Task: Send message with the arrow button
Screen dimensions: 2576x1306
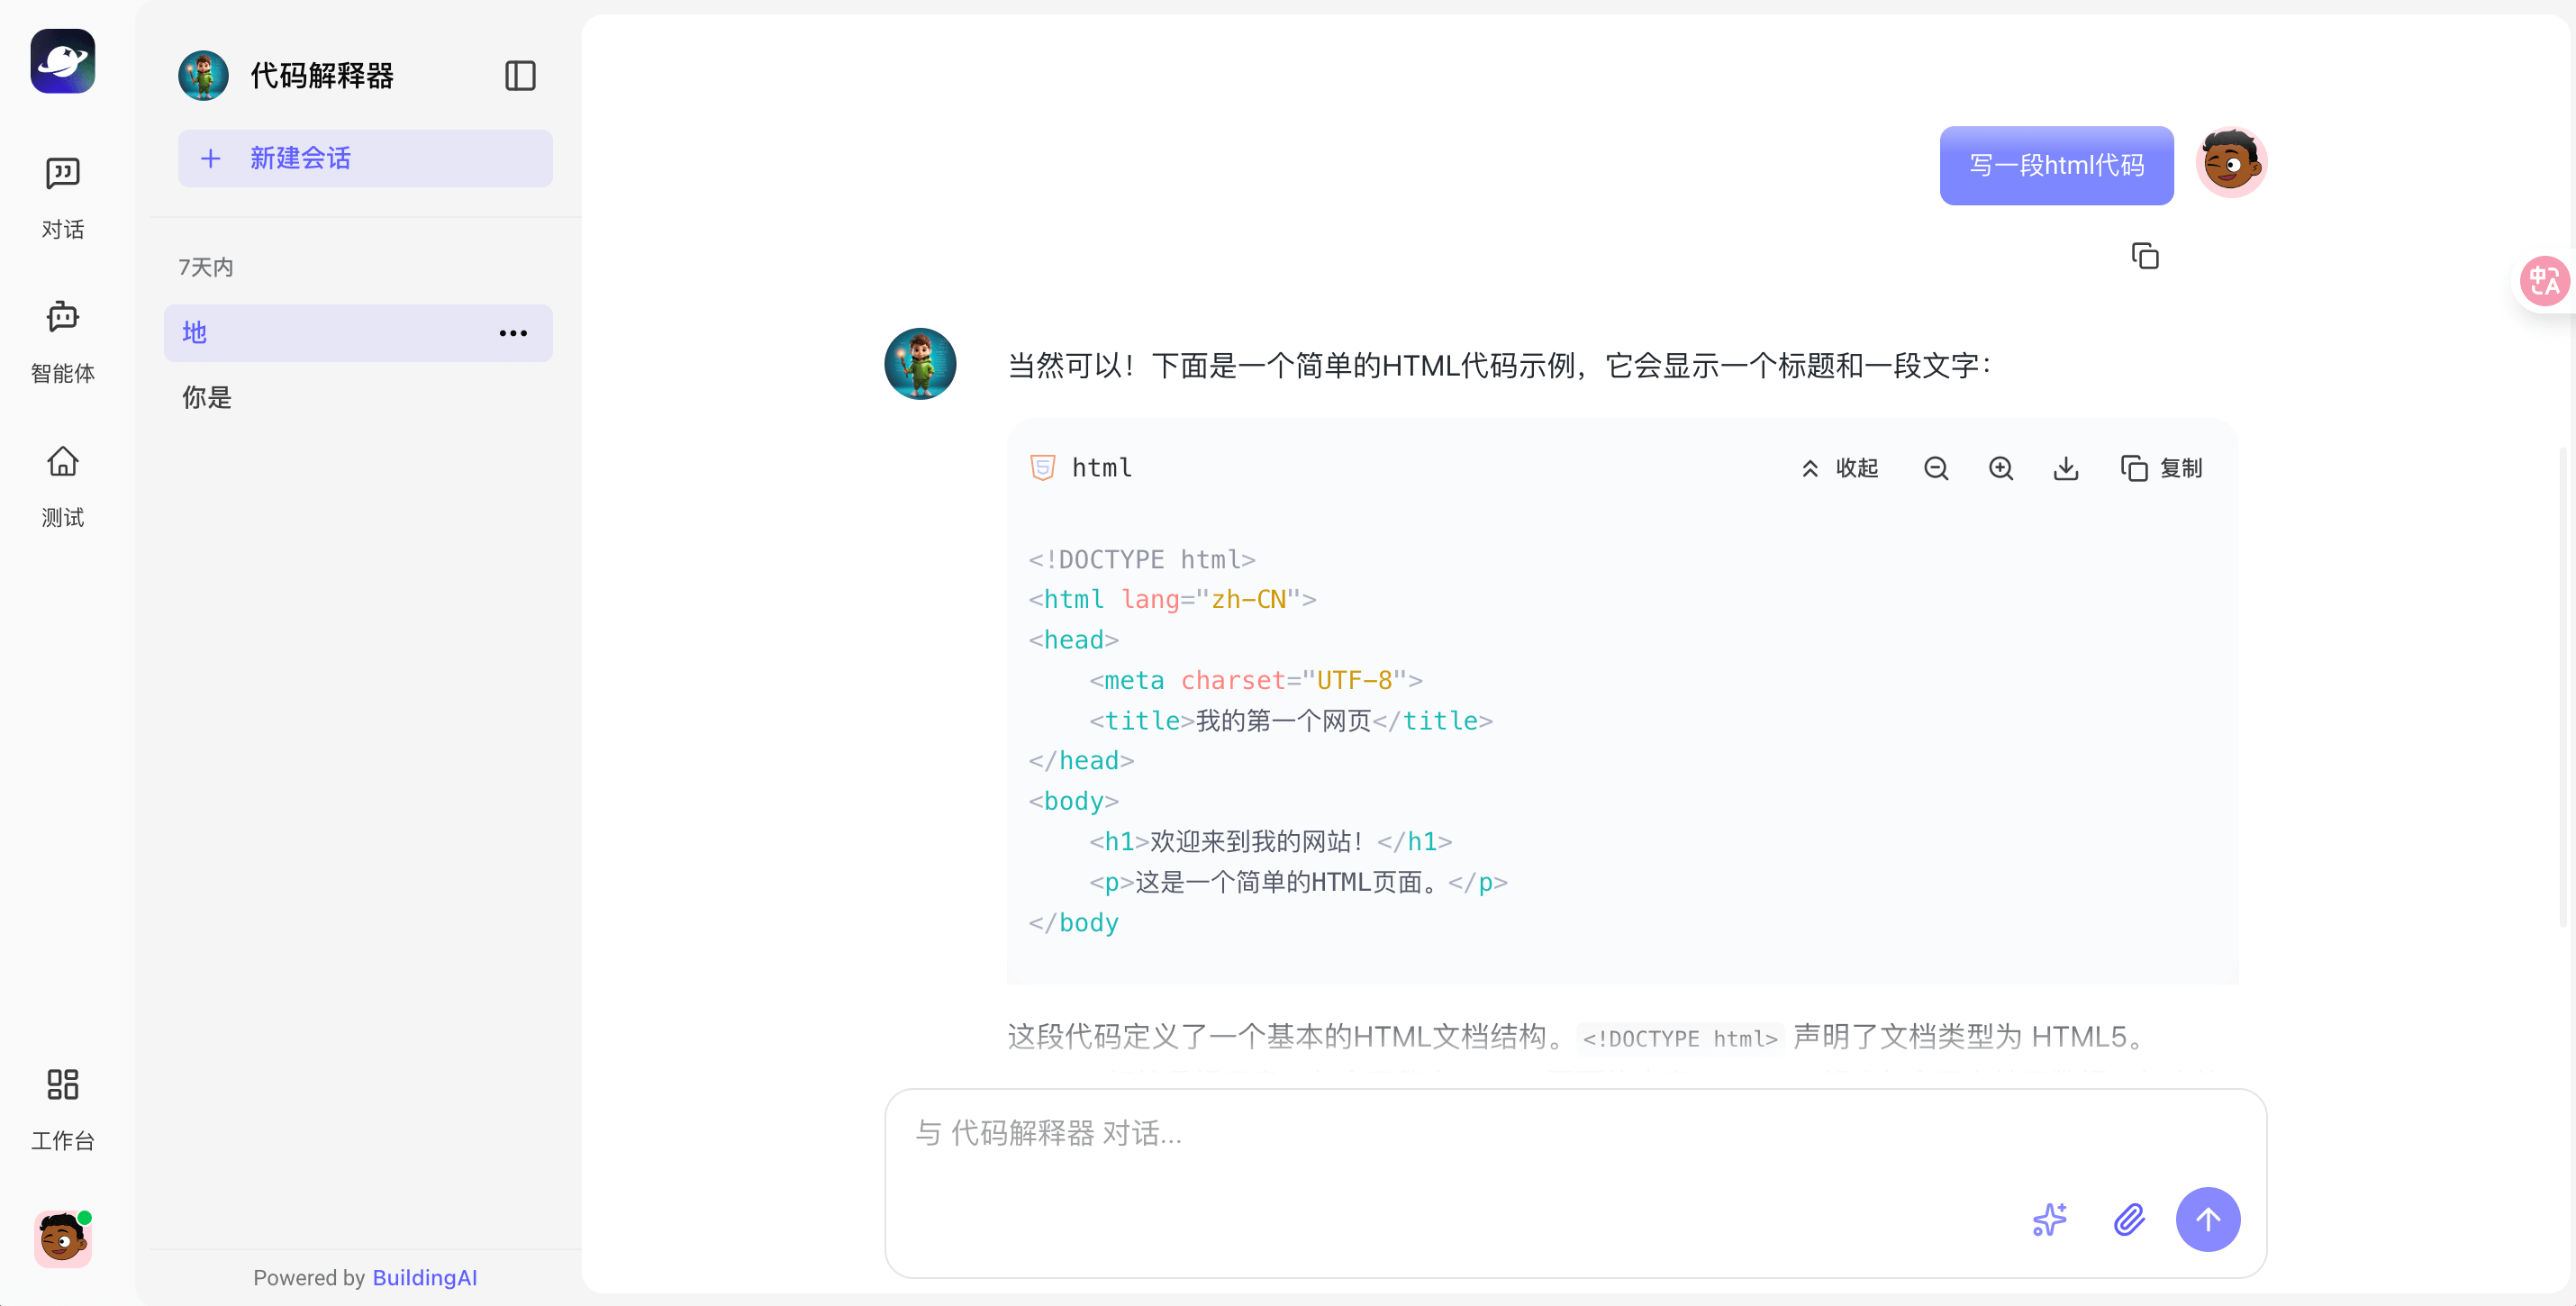Action: (x=2207, y=1219)
